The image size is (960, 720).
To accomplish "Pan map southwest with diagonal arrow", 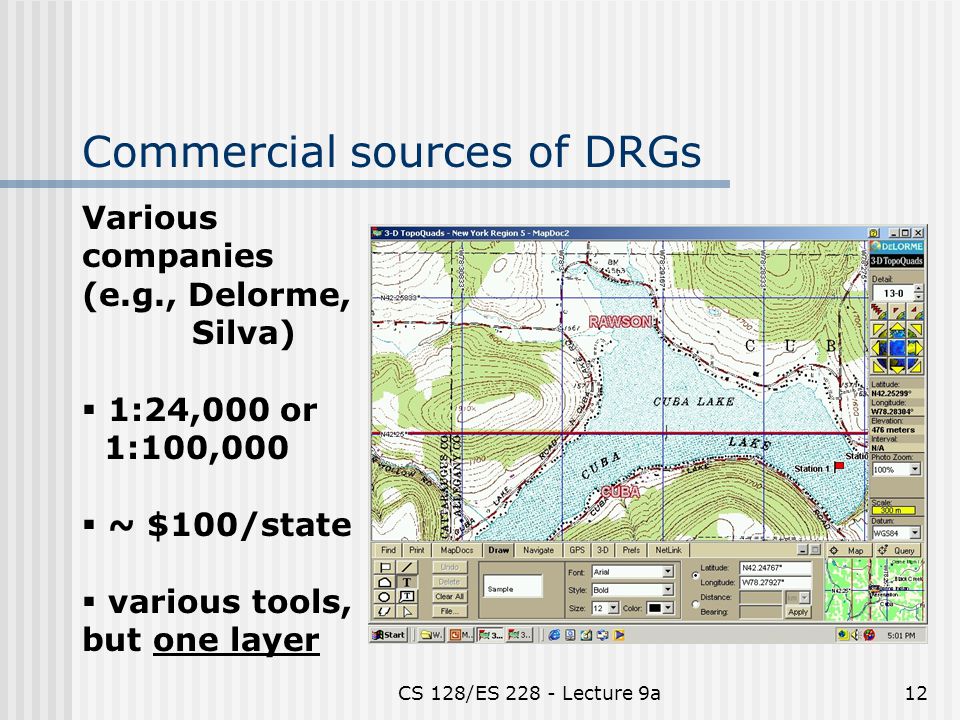I will 880,366.
